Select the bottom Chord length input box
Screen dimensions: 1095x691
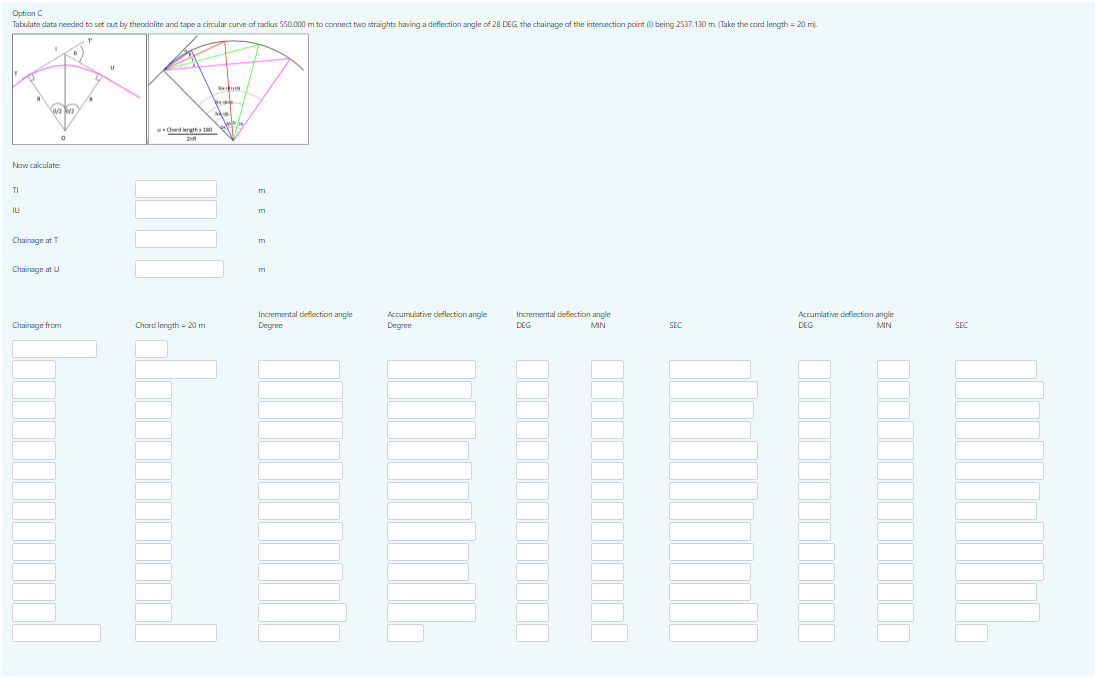click(176, 632)
